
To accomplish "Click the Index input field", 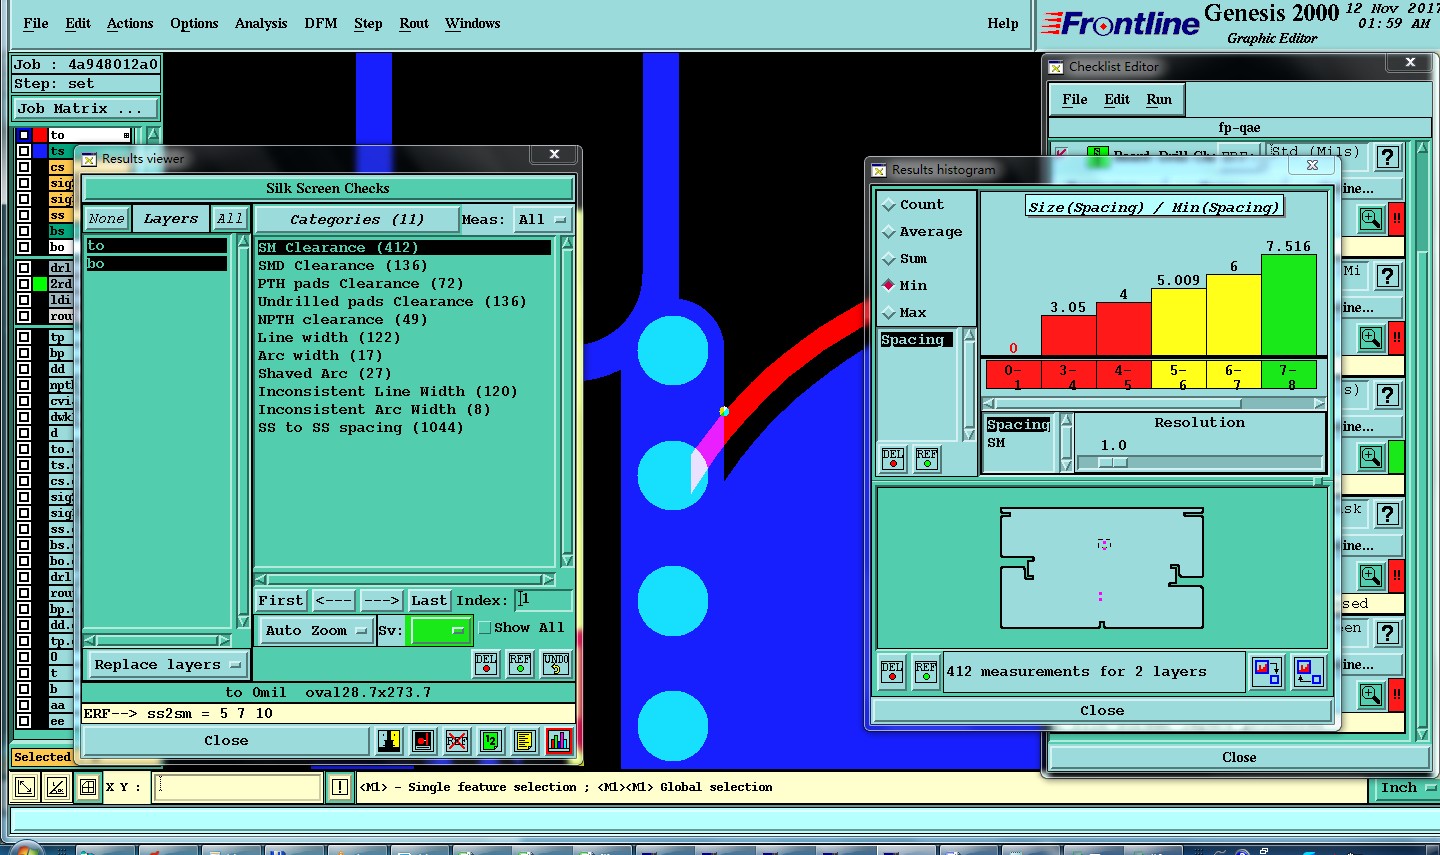I will (543, 599).
